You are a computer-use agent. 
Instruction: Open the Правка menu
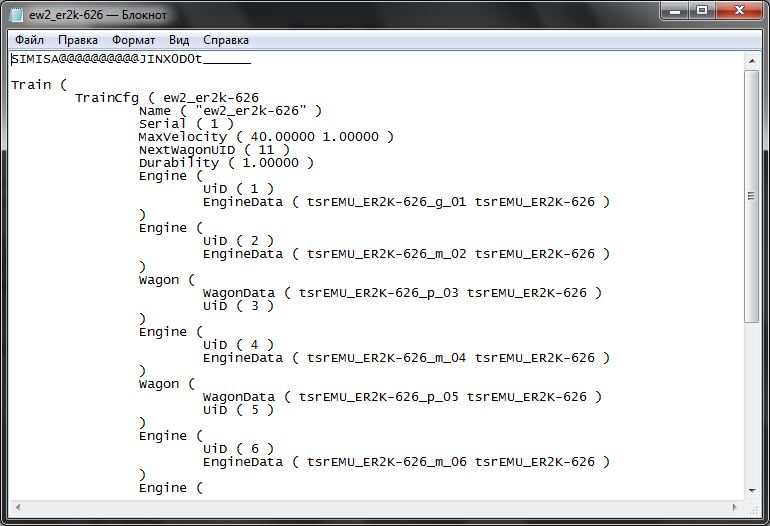78,40
